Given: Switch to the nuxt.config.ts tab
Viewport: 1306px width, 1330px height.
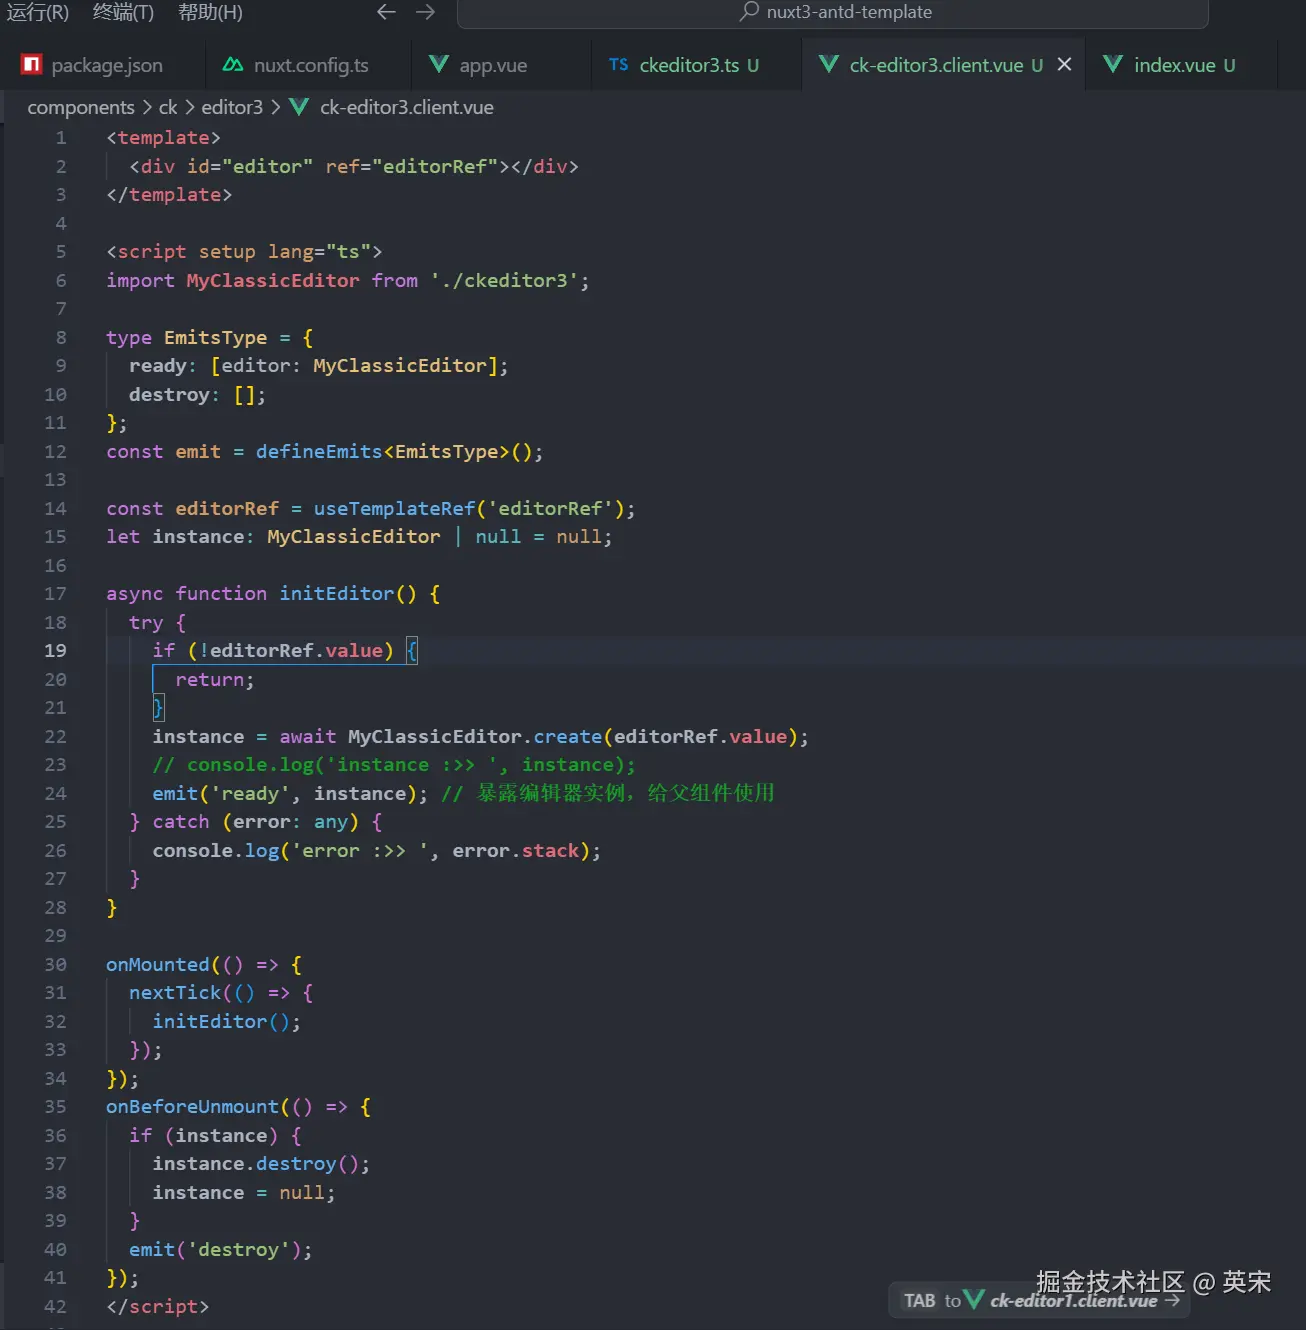Looking at the screenshot, I should (310, 65).
